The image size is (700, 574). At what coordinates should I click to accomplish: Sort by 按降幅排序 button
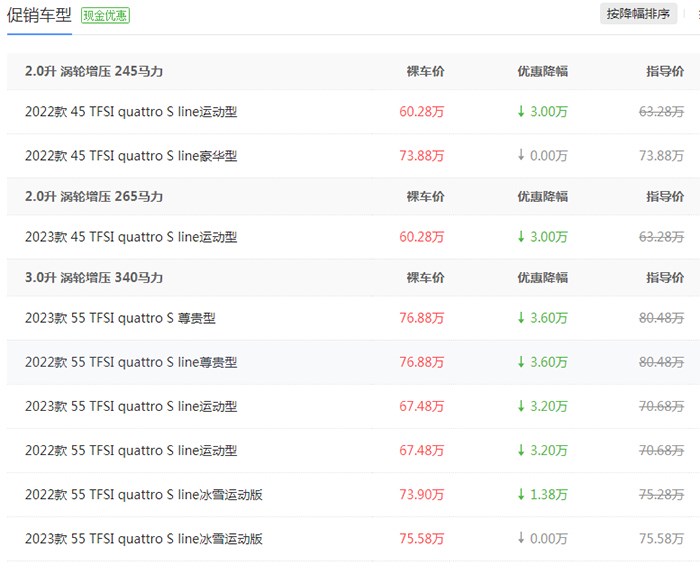(638, 14)
